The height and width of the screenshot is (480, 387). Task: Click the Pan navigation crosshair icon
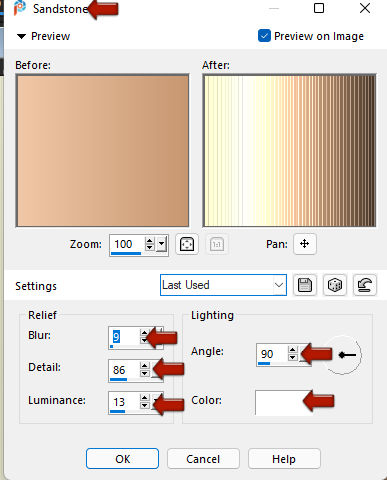coord(305,244)
